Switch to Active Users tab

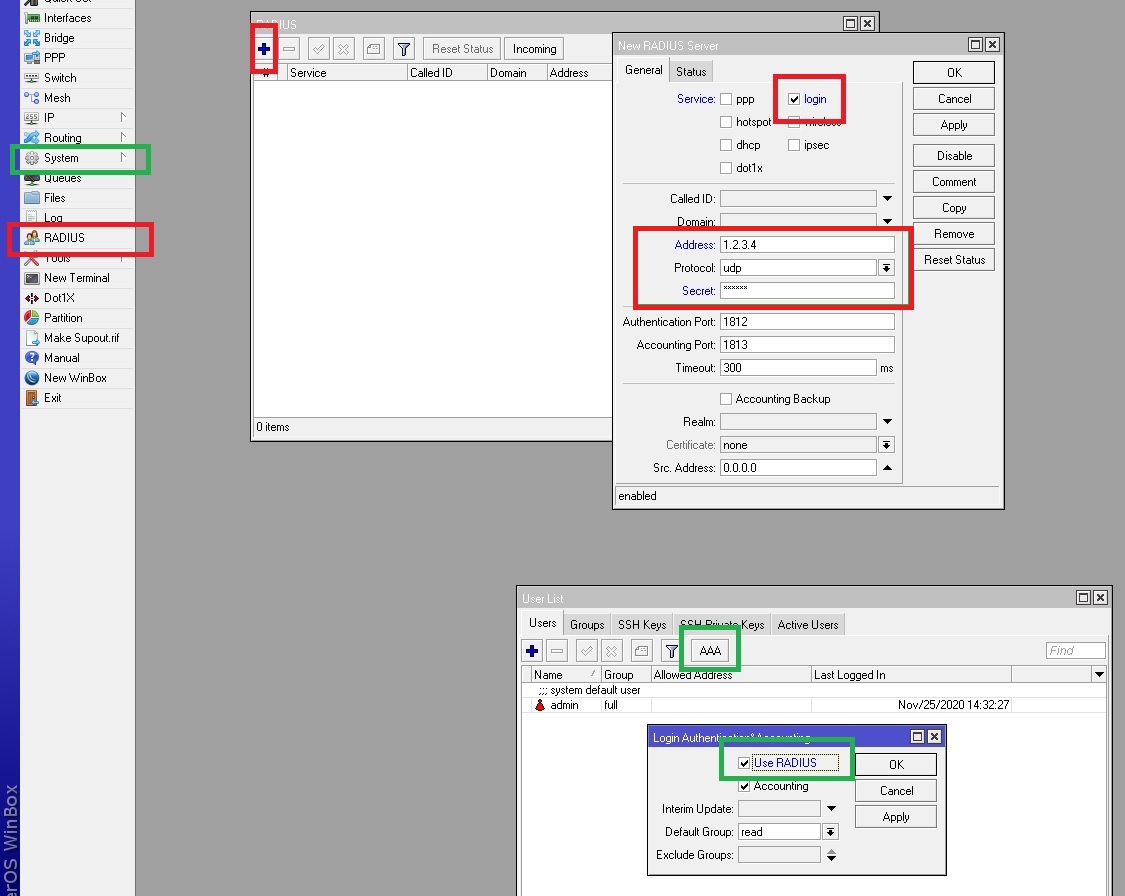click(x=808, y=625)
